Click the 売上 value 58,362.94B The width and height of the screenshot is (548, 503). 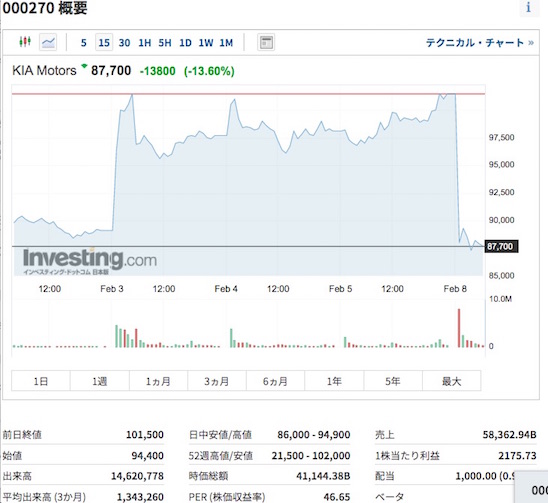[510, 434]
